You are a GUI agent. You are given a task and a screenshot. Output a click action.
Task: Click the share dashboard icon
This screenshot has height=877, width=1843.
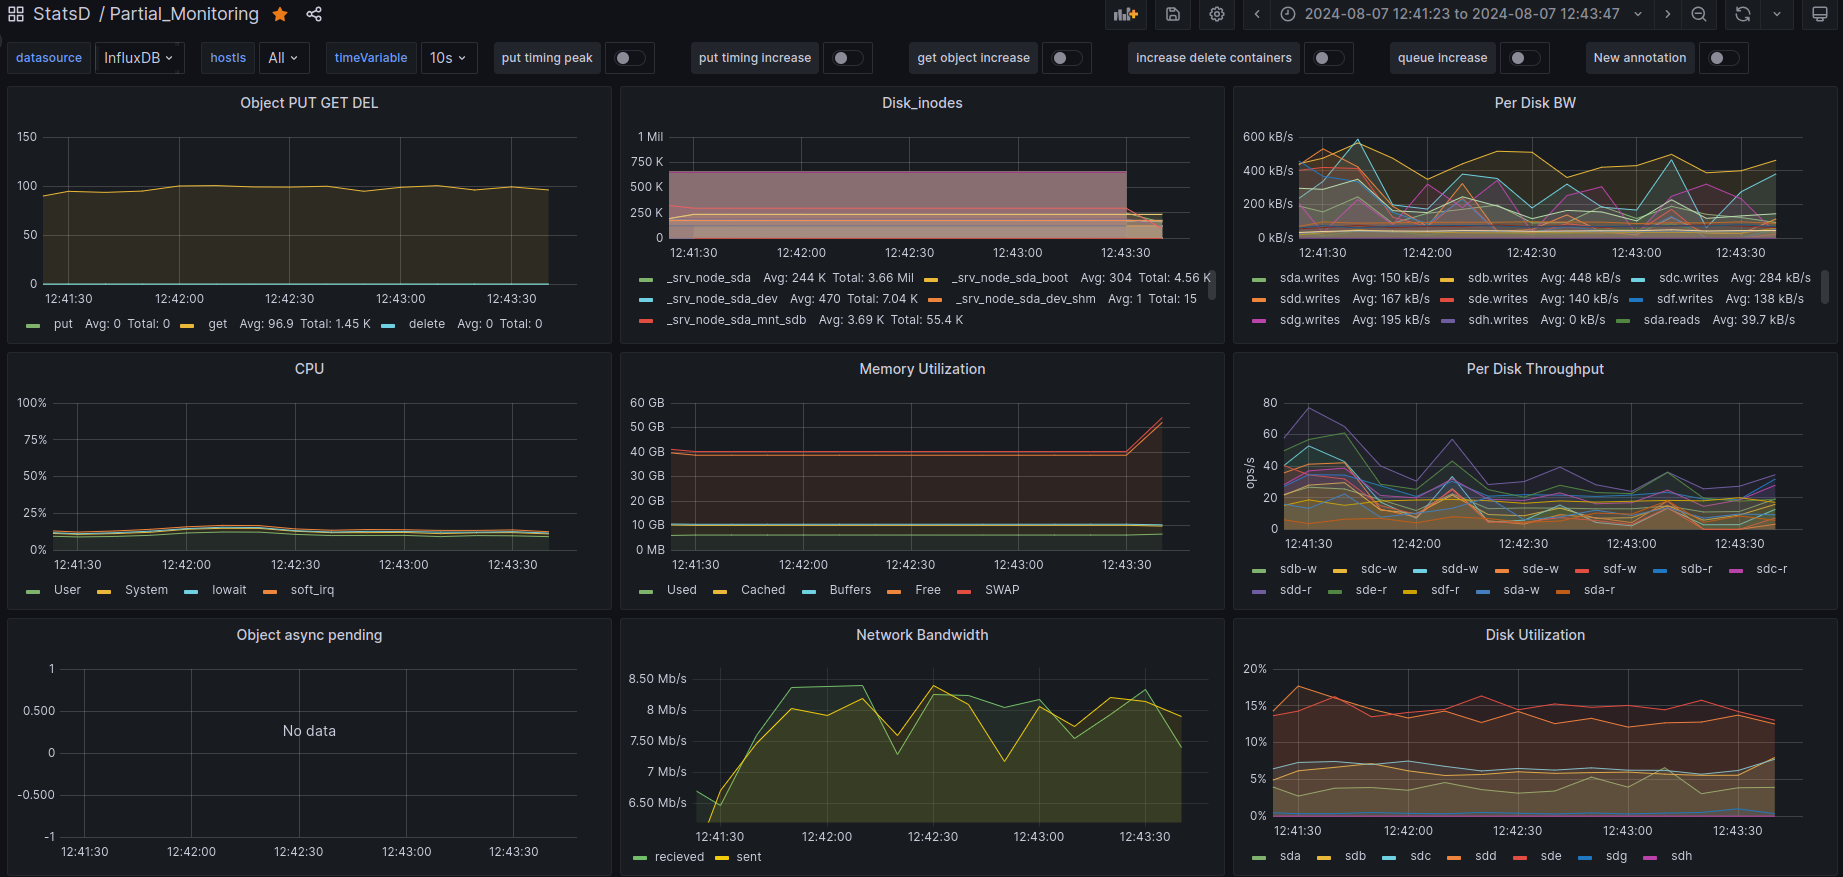tap(314, 14)
